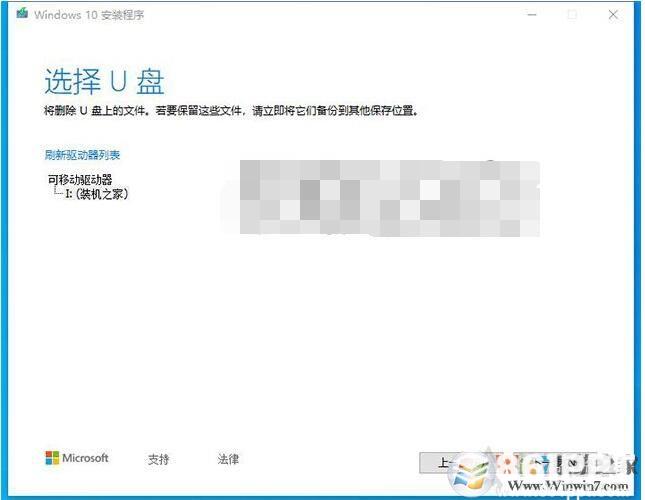Click the 选择 U 盘 heading
645x500 pixels.
tap(104, 81)
